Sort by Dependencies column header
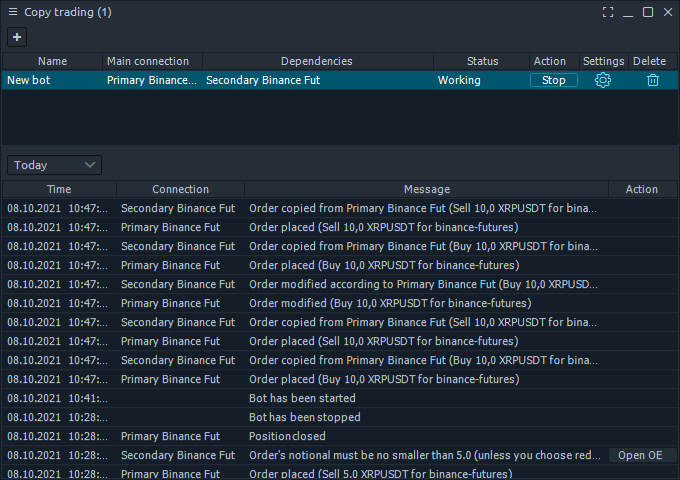680x480 pixels. [x=317, y=61]
